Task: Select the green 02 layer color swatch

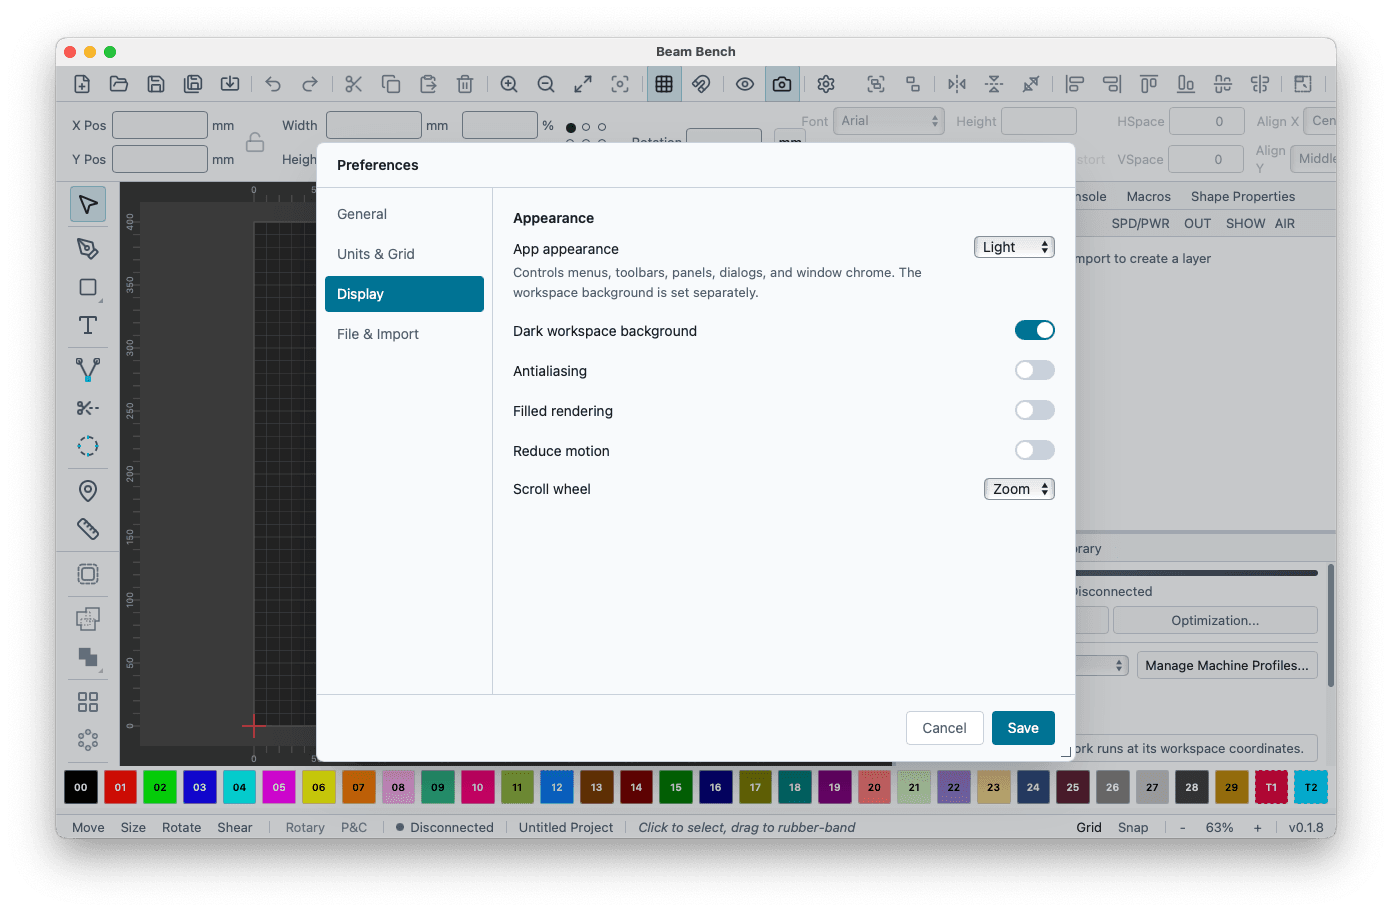Action: [x=160, y=787]
